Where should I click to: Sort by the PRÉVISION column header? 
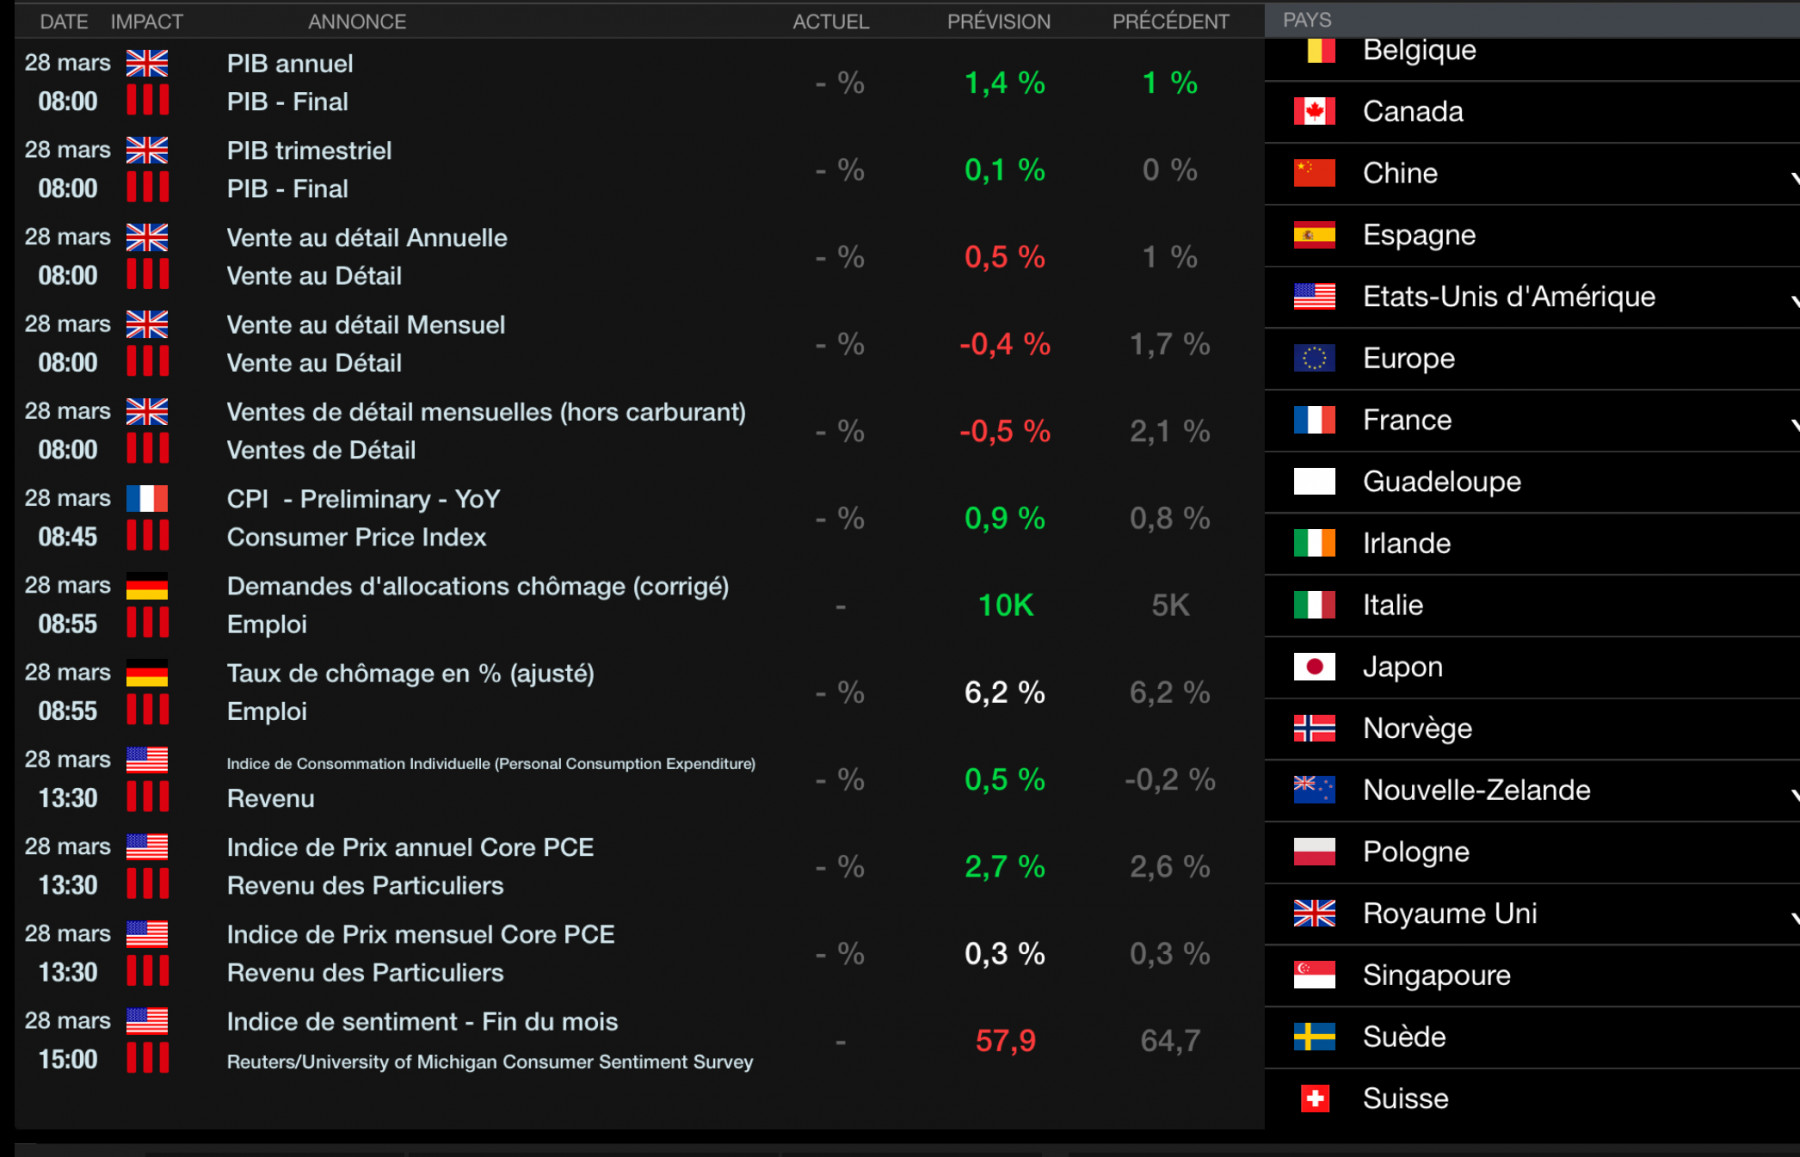pyautogui.click(x=999, y=21)
